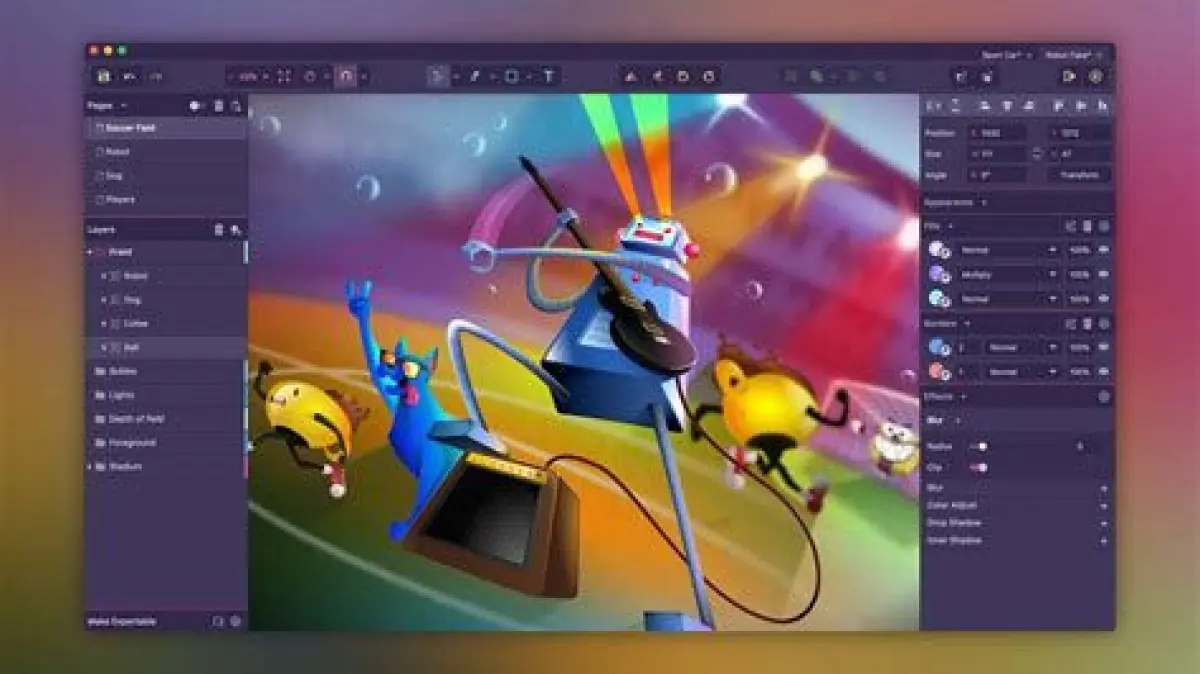Toggle visibility of the first border
The height and width of the screenshot is (674, 1200).
(1104, 347)
